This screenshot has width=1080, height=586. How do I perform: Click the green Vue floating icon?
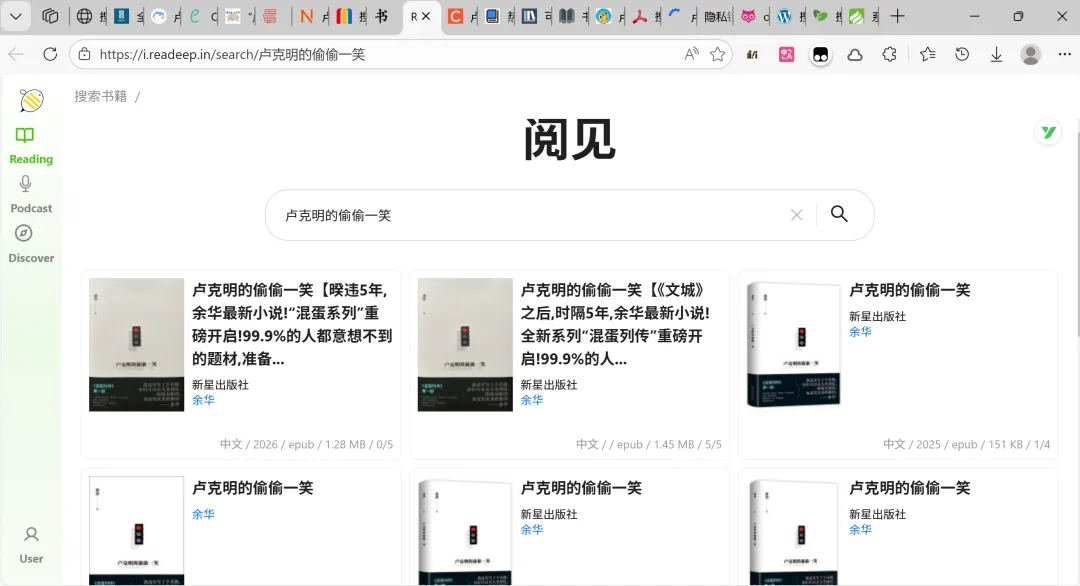1048,132
